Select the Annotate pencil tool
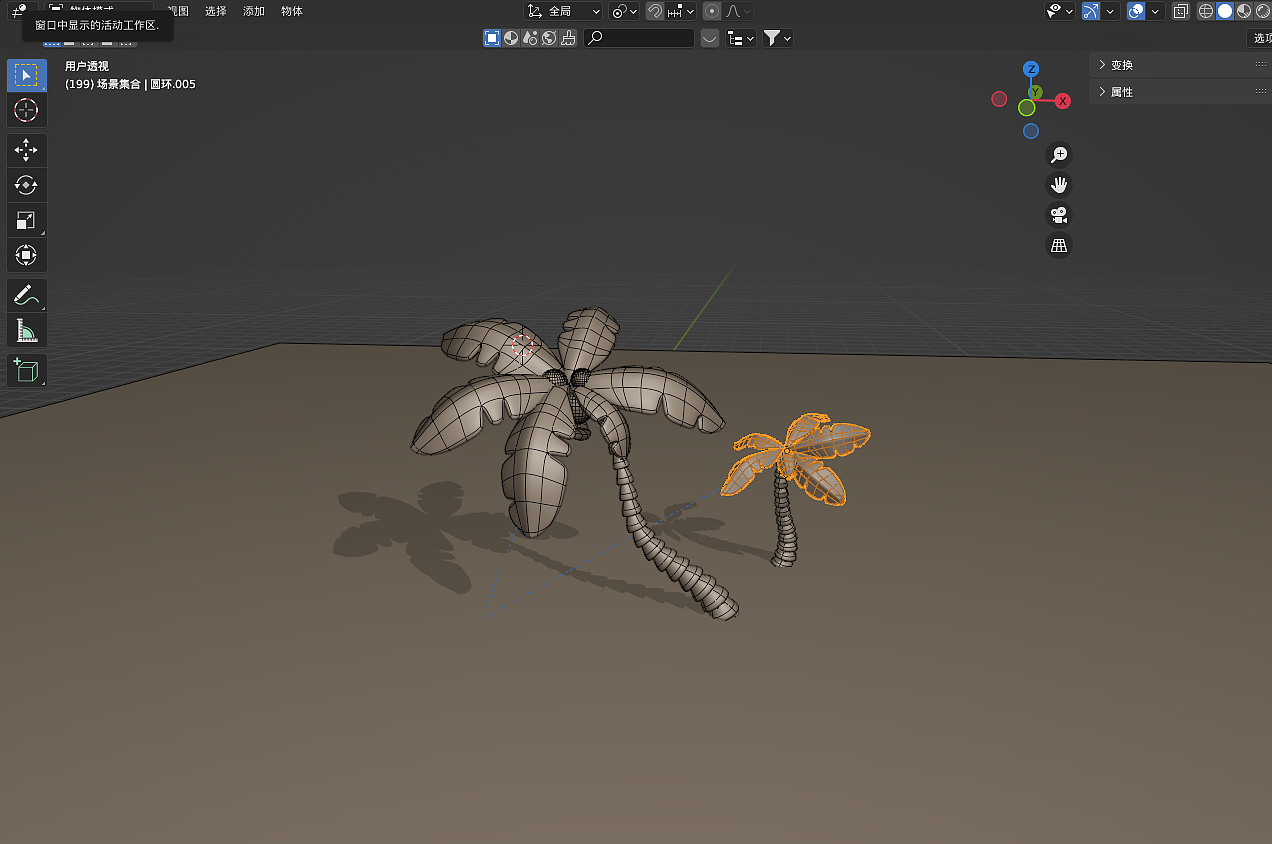1272x844 pixels. 26,295
